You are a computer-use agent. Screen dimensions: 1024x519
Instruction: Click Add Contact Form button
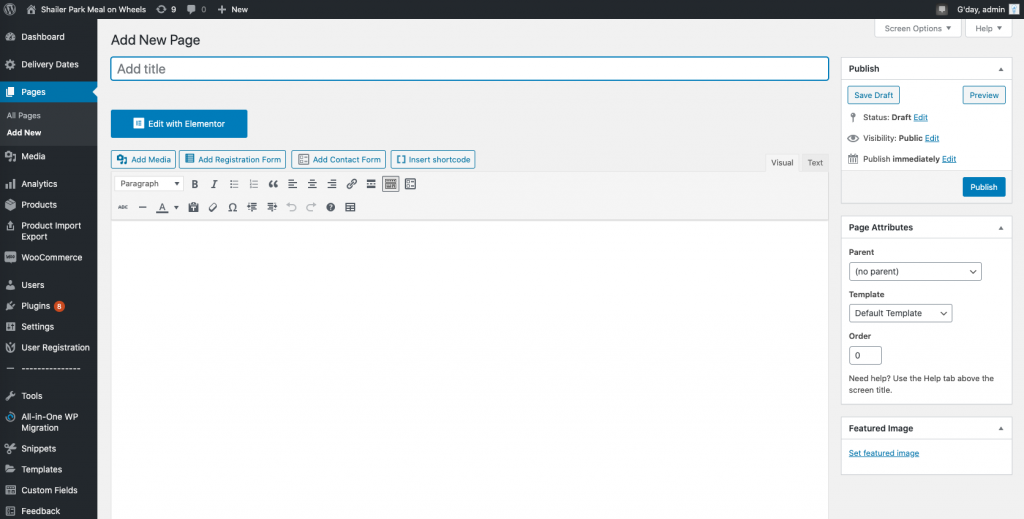pyautogui.click(x=338, y=159)
